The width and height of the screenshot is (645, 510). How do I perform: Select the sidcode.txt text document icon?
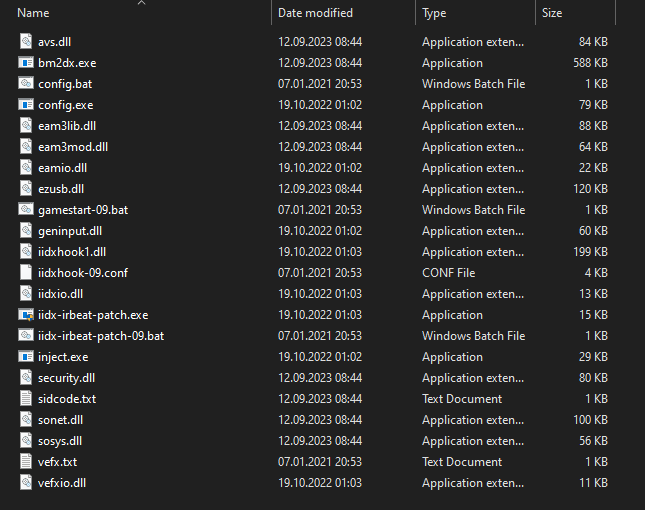27,399
